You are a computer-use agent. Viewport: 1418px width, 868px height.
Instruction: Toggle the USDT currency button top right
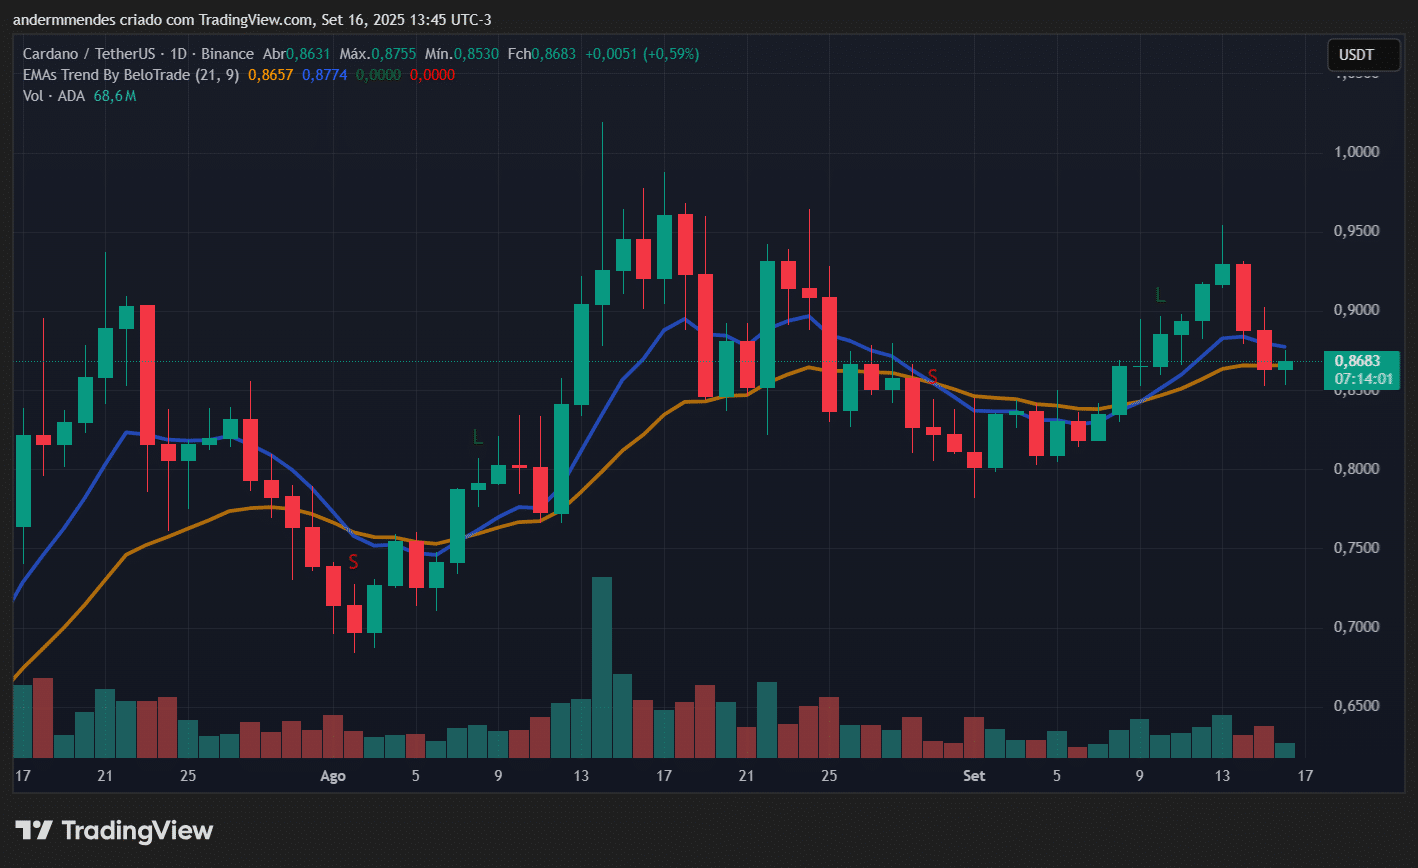1363,55
